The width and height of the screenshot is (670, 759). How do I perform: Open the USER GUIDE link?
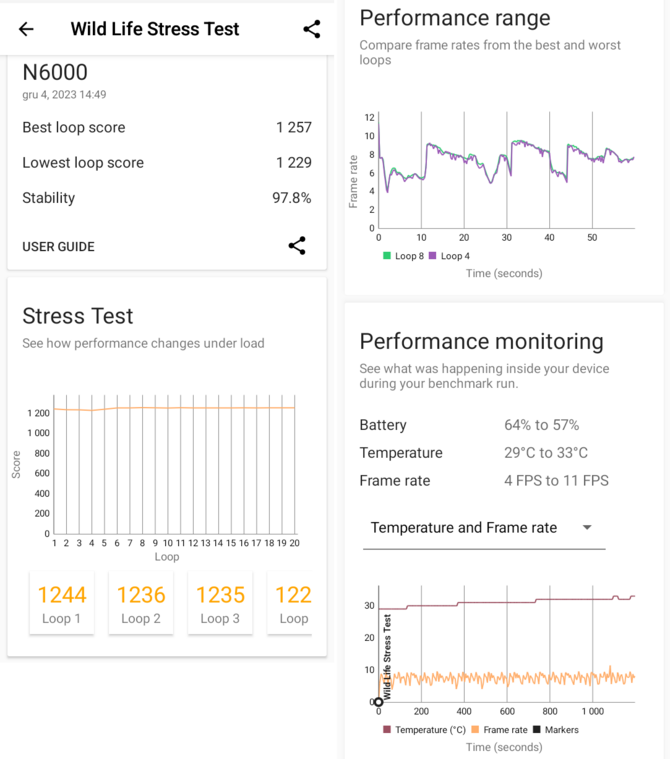pos(58,247)
